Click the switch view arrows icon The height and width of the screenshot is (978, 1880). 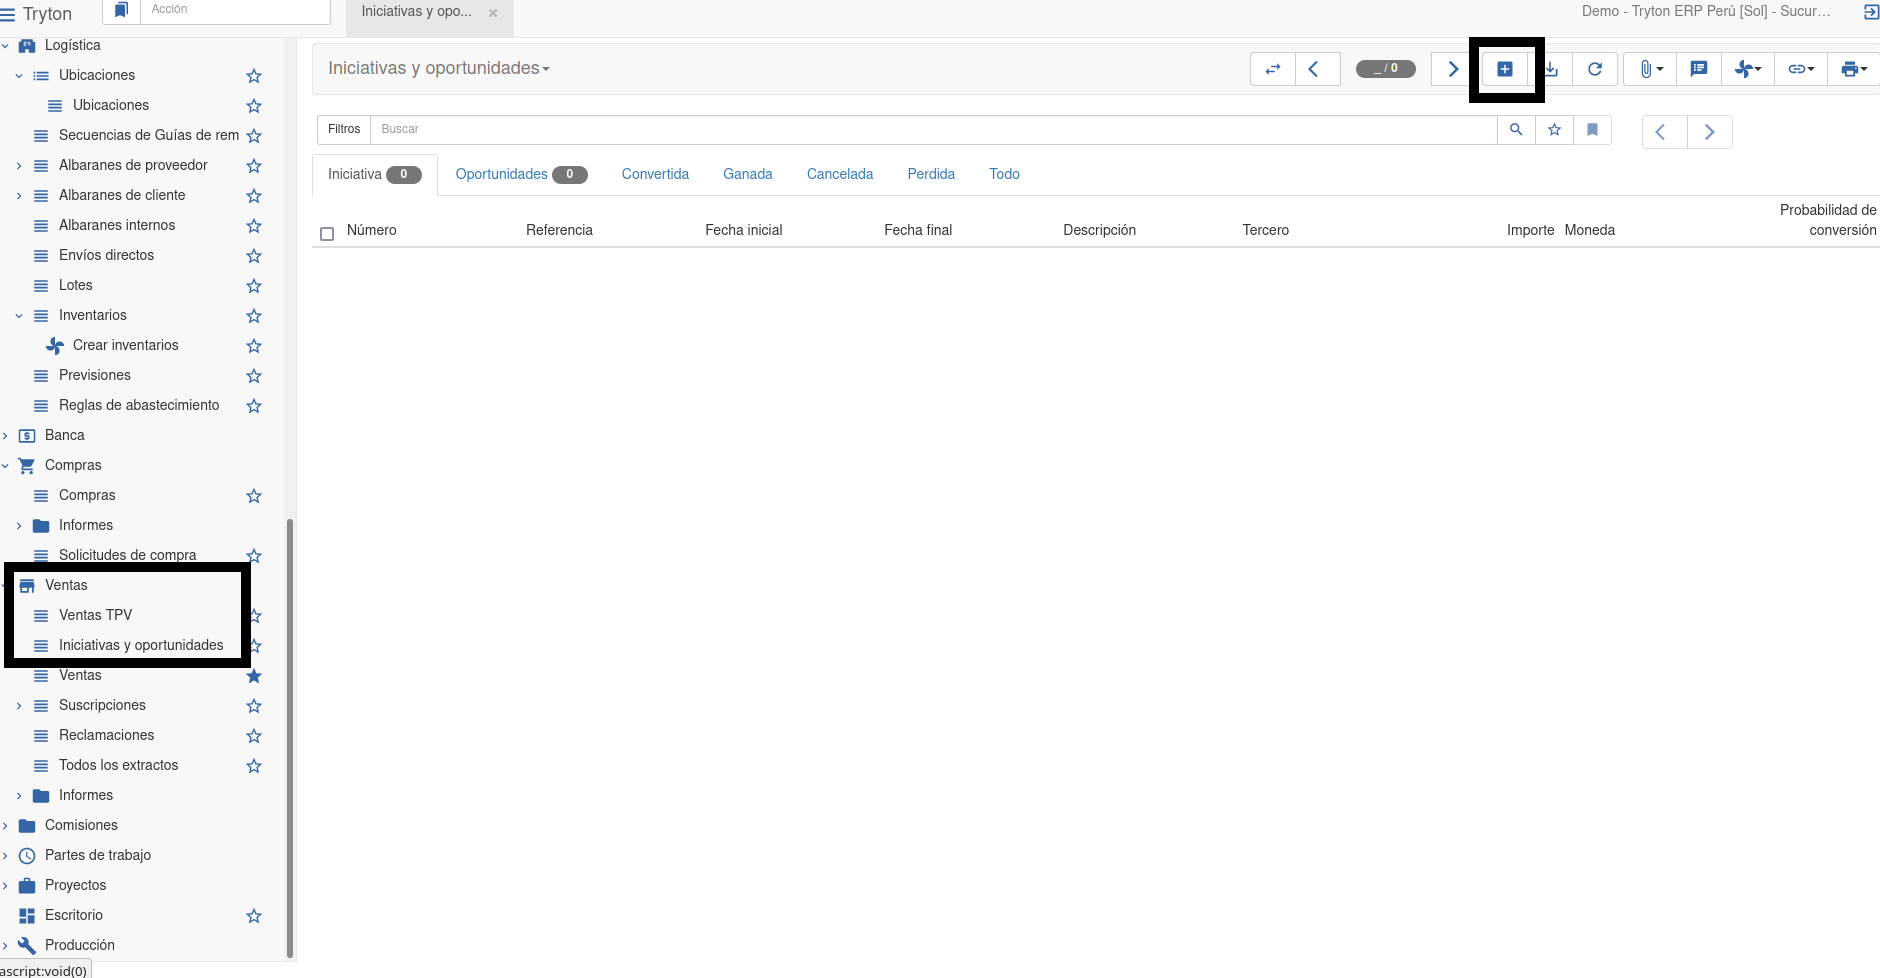[x=1272, y=69]
